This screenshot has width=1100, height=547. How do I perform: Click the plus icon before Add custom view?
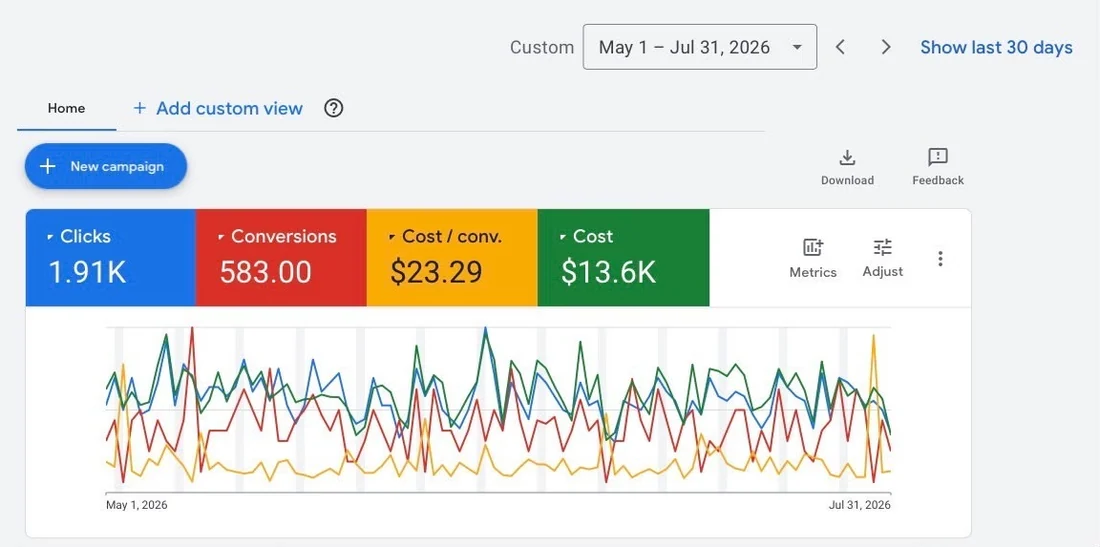[140, 108]
